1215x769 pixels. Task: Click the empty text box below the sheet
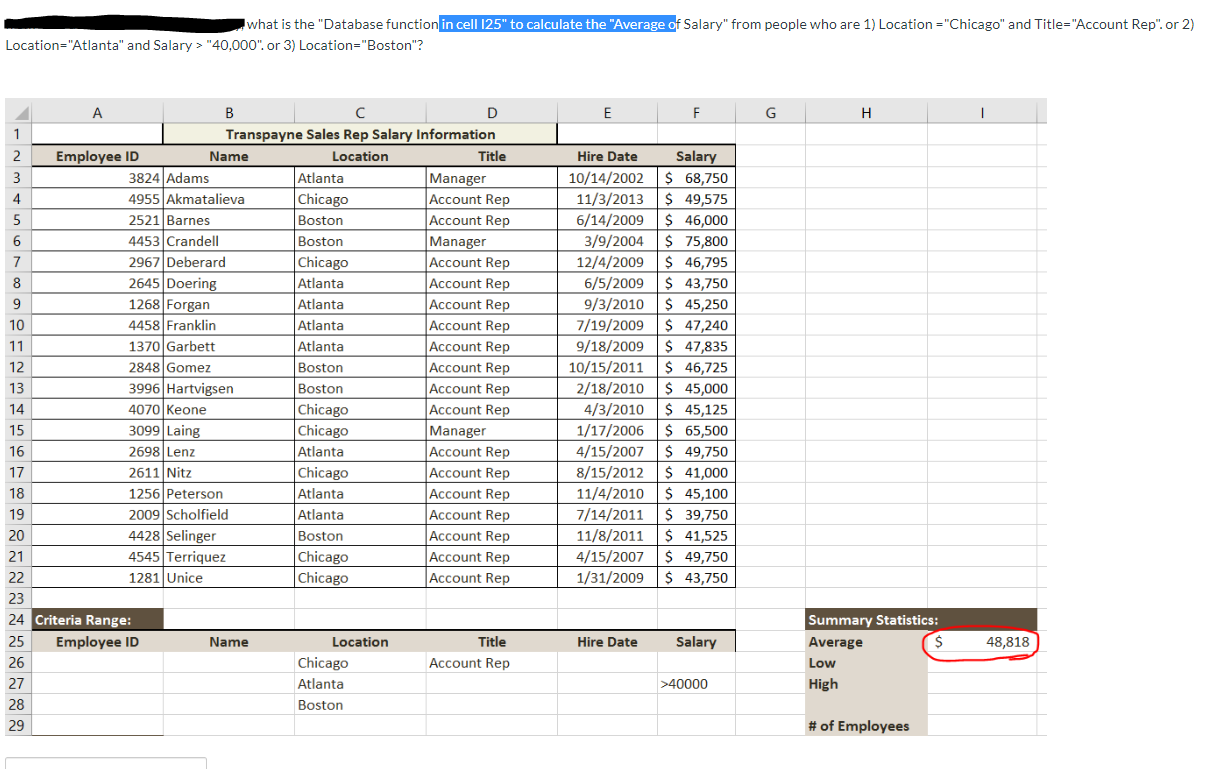[105, 763]
